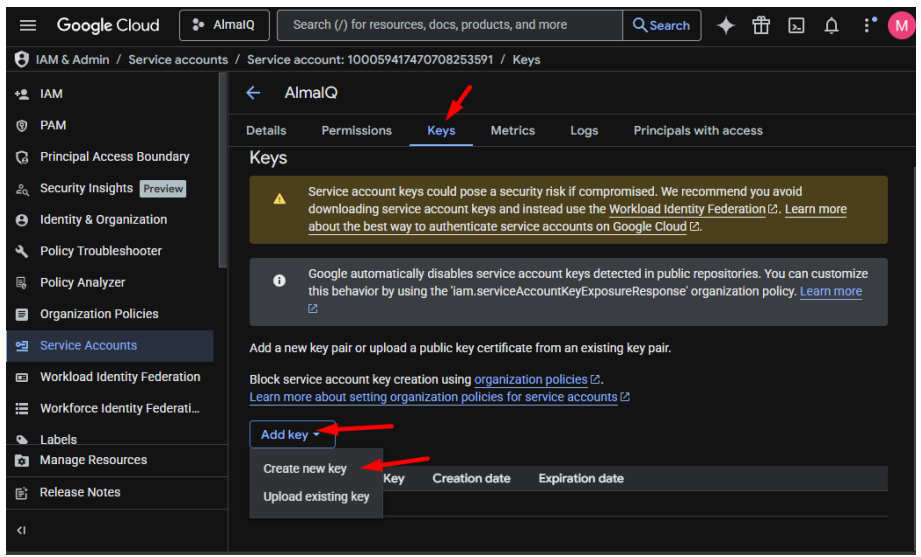This screenshot has width=921, height=557.
Task: Open Identity & Organization
Action: 103,219
